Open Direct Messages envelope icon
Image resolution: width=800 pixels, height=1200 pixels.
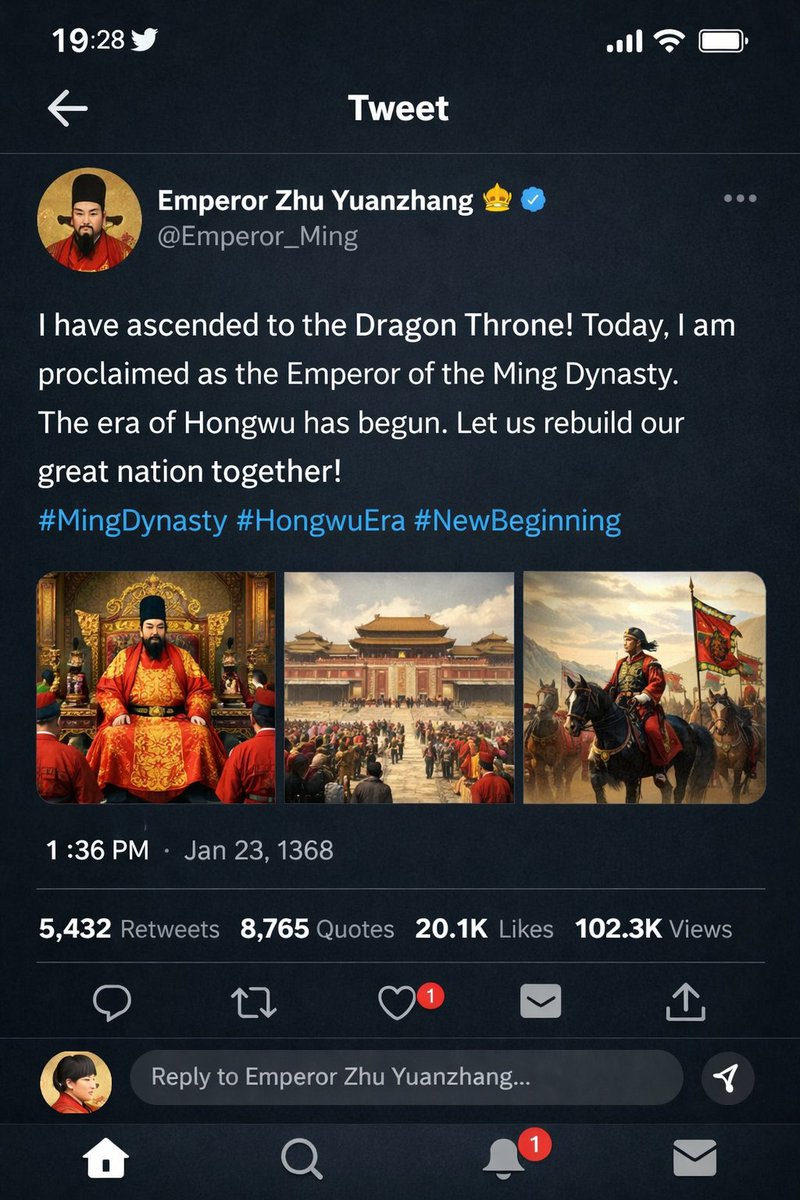point(697,1158)
